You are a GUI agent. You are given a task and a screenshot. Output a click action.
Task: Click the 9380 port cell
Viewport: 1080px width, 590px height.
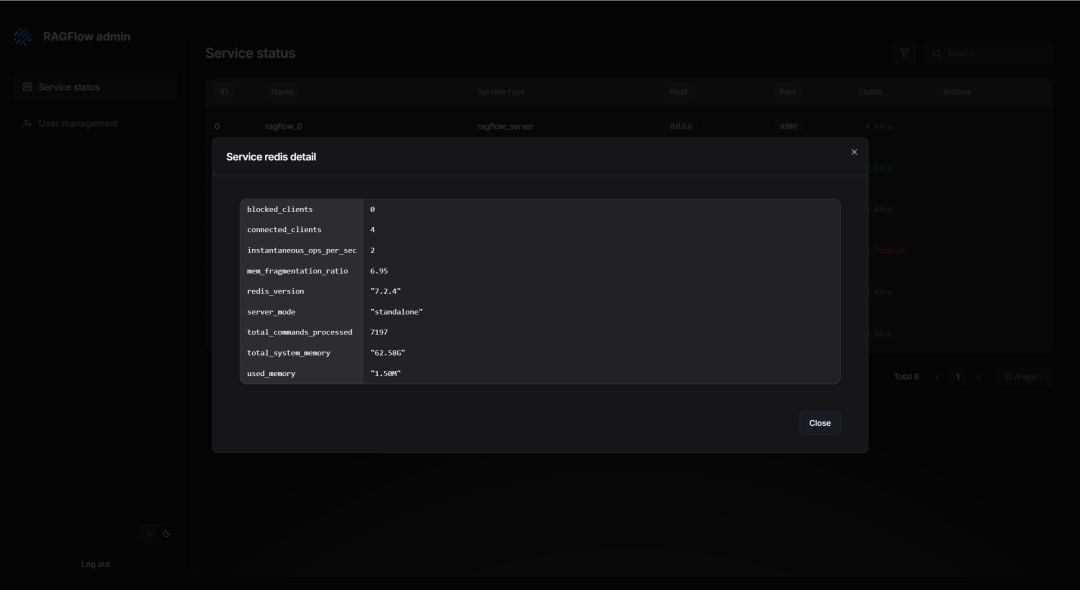click(788, 127)
